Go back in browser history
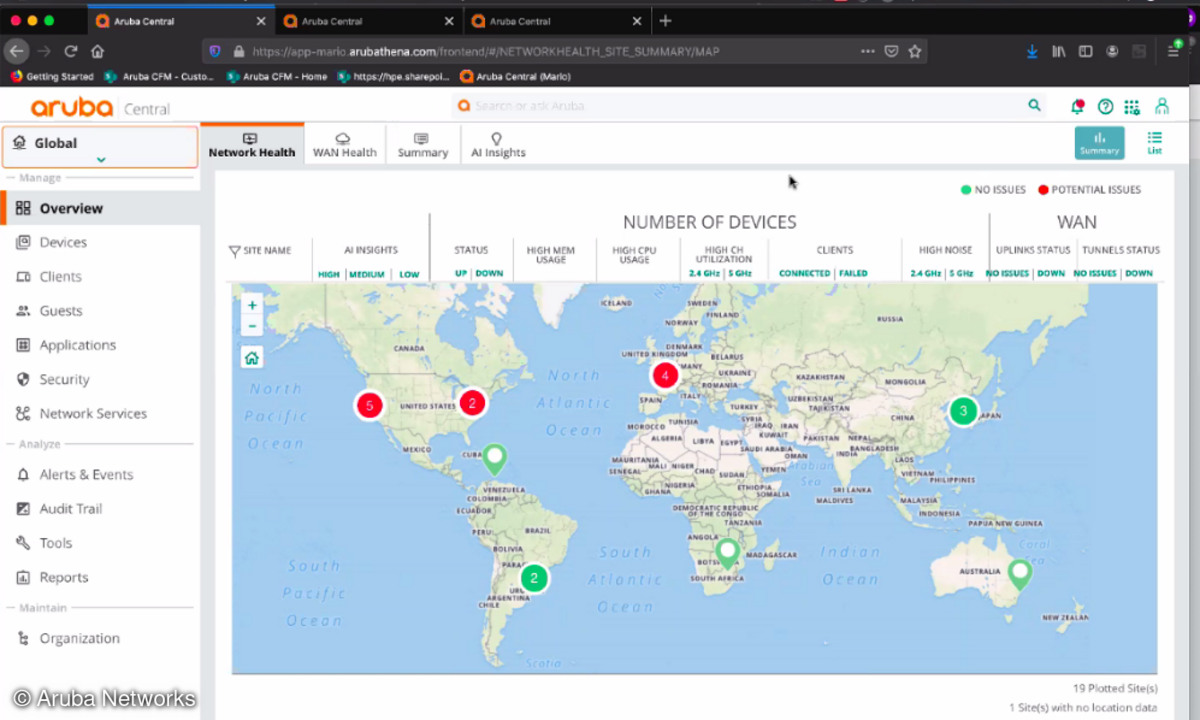The height and width of the screenshot is (720, 1200). (16, 51)
